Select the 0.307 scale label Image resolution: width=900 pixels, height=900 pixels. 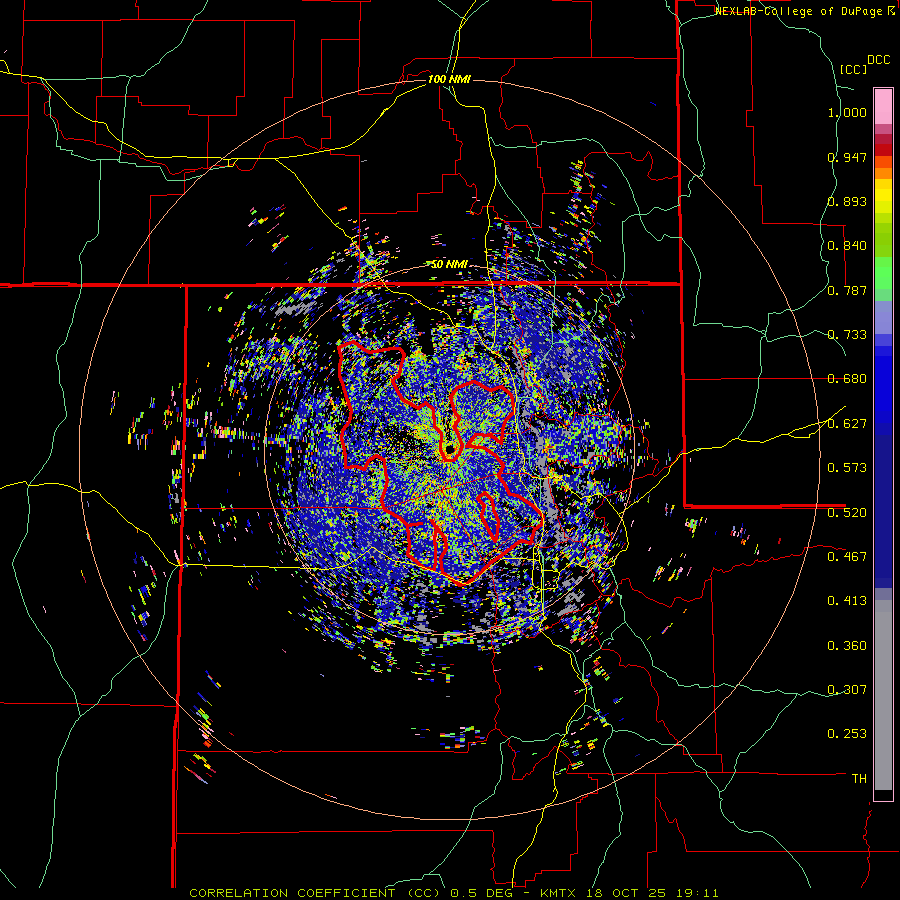[x=847, y=690]
